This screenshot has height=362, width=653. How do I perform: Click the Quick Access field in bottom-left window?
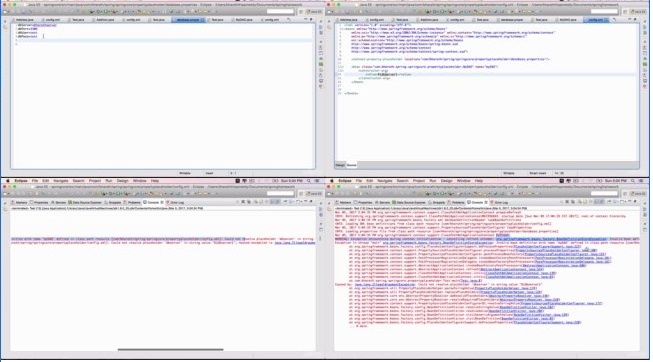[280, 194]
